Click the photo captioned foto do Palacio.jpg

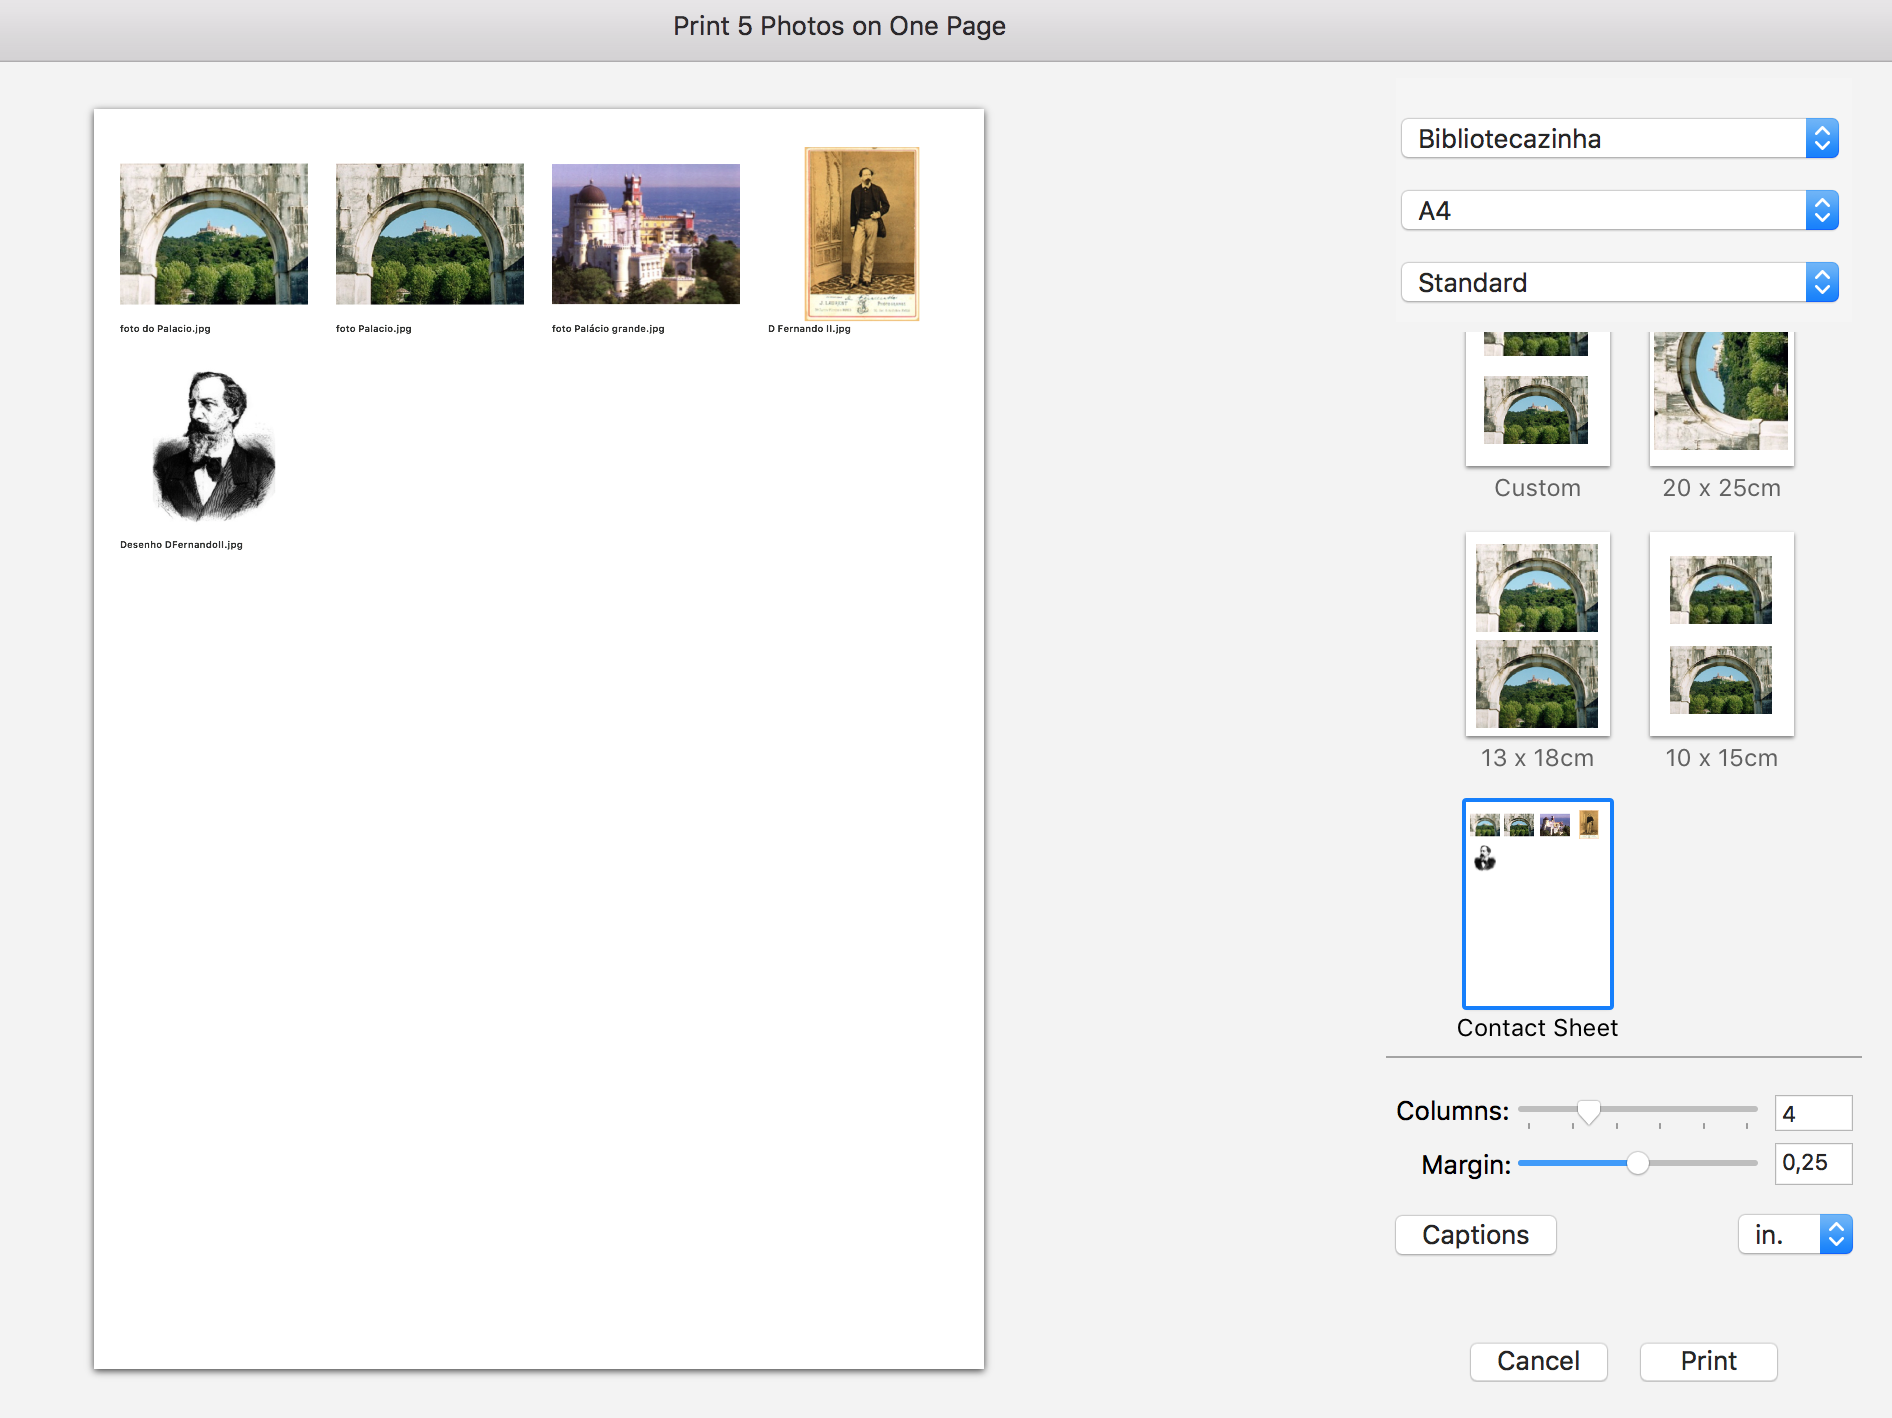click(x=214, y=234)
